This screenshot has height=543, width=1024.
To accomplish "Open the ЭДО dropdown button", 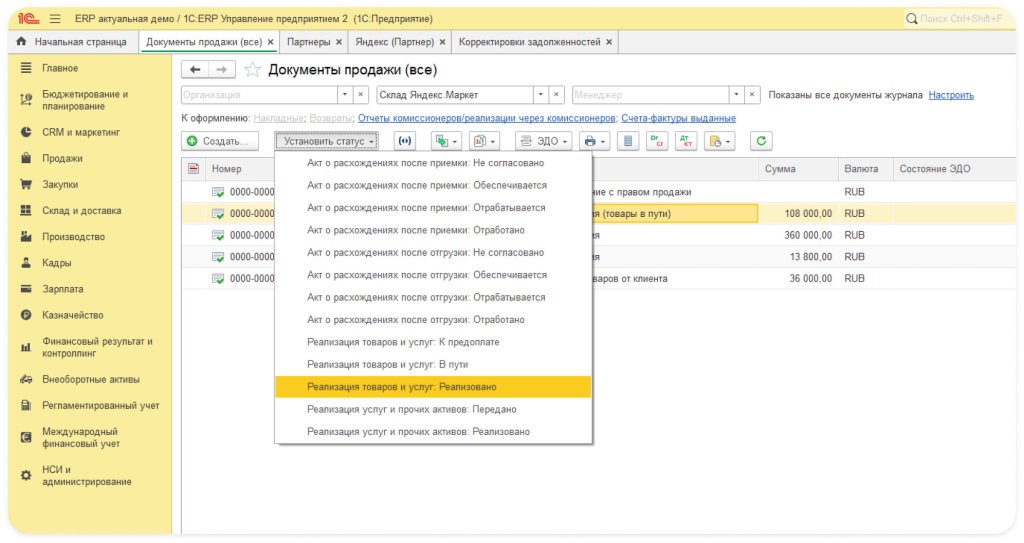I will tap(544, 142).
